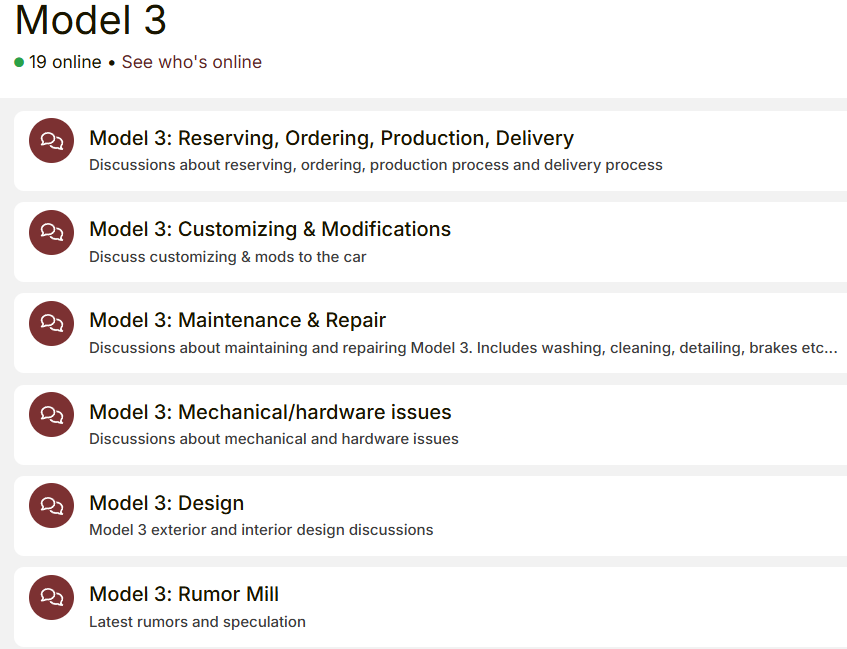
Task: Select the Model 3: Design forum title
Action: coord(166,503)
